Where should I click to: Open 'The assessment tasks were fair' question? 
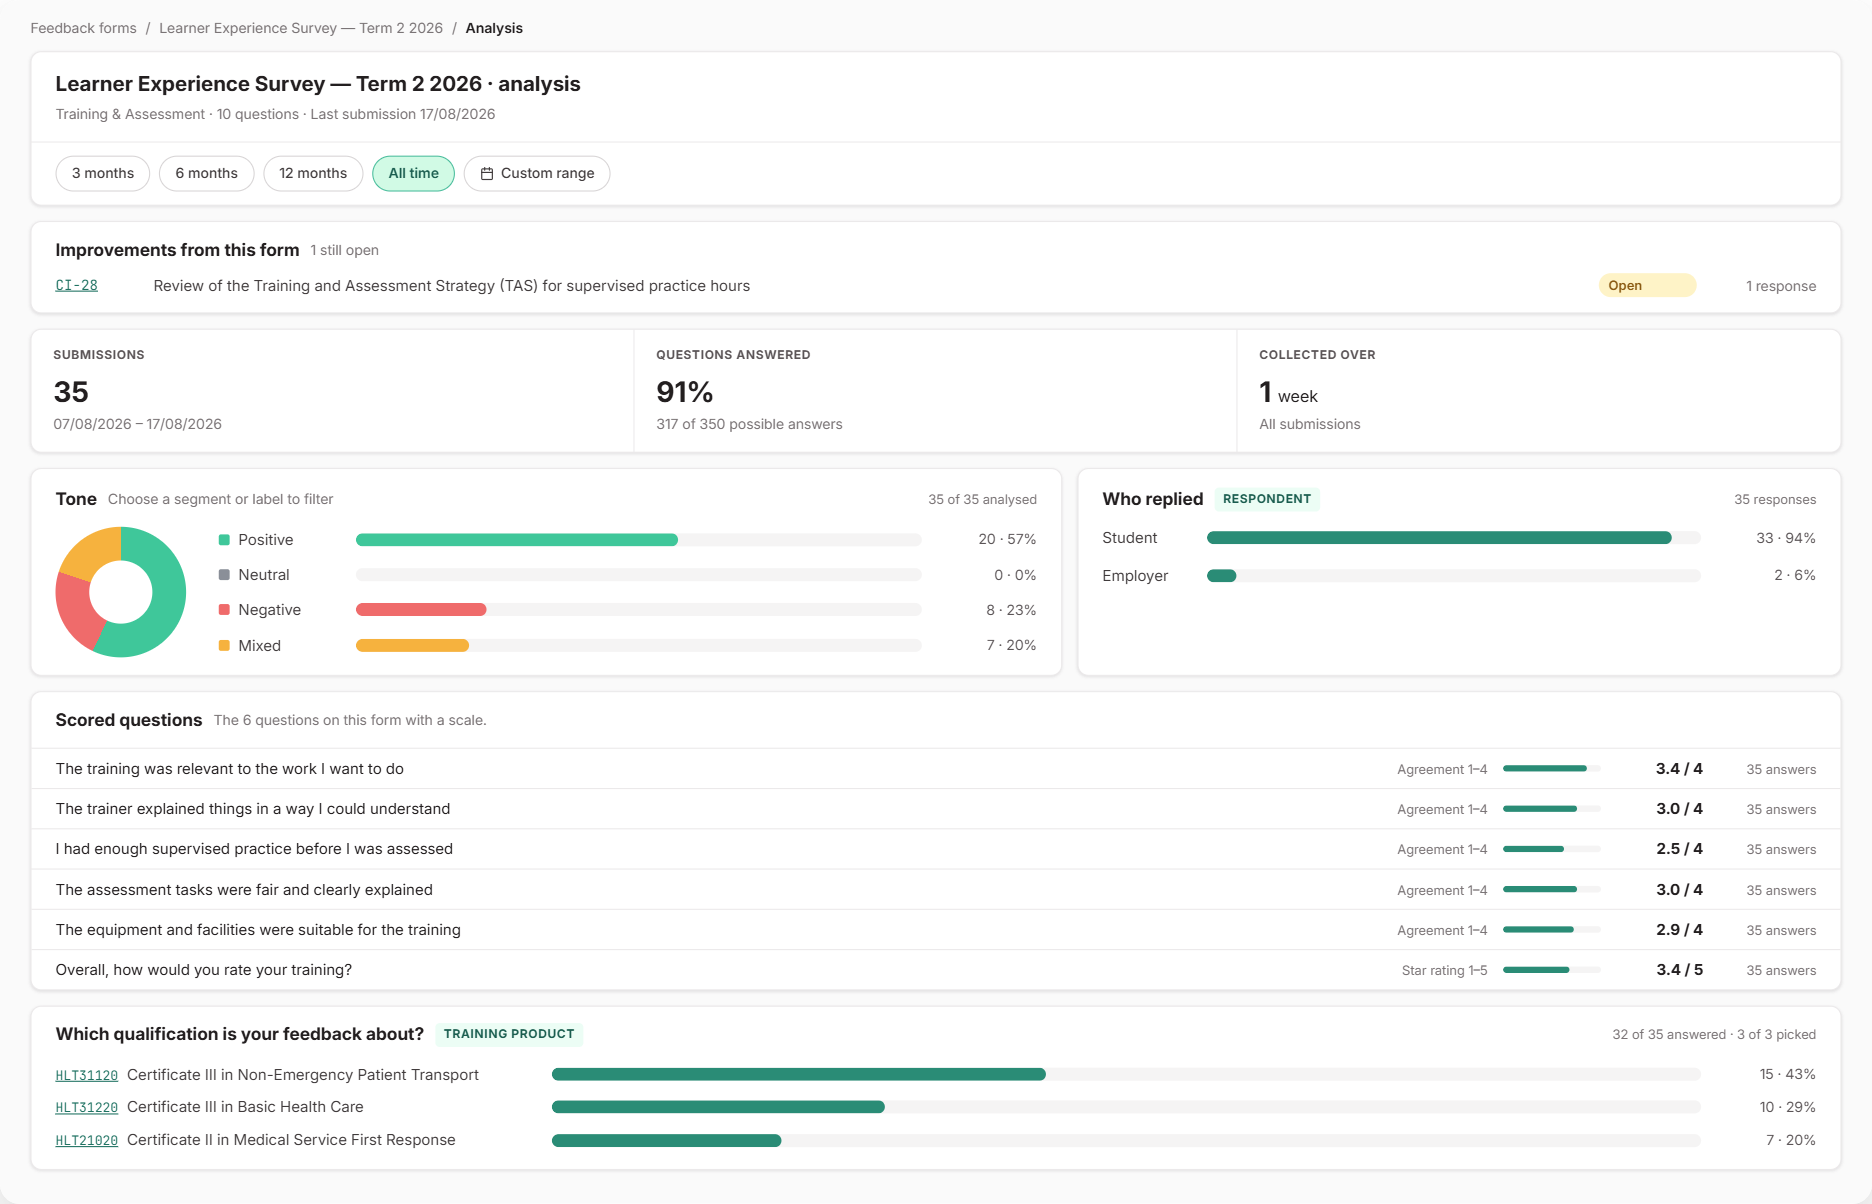click(x=936, y=890)
